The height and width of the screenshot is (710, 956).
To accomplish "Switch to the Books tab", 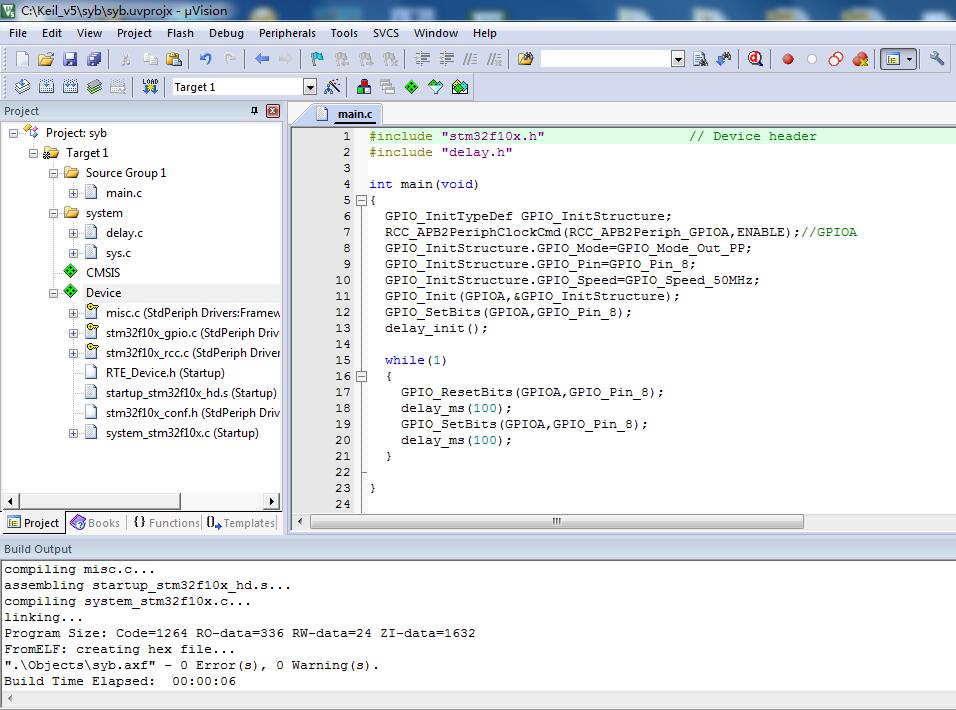I will (96, 523).
